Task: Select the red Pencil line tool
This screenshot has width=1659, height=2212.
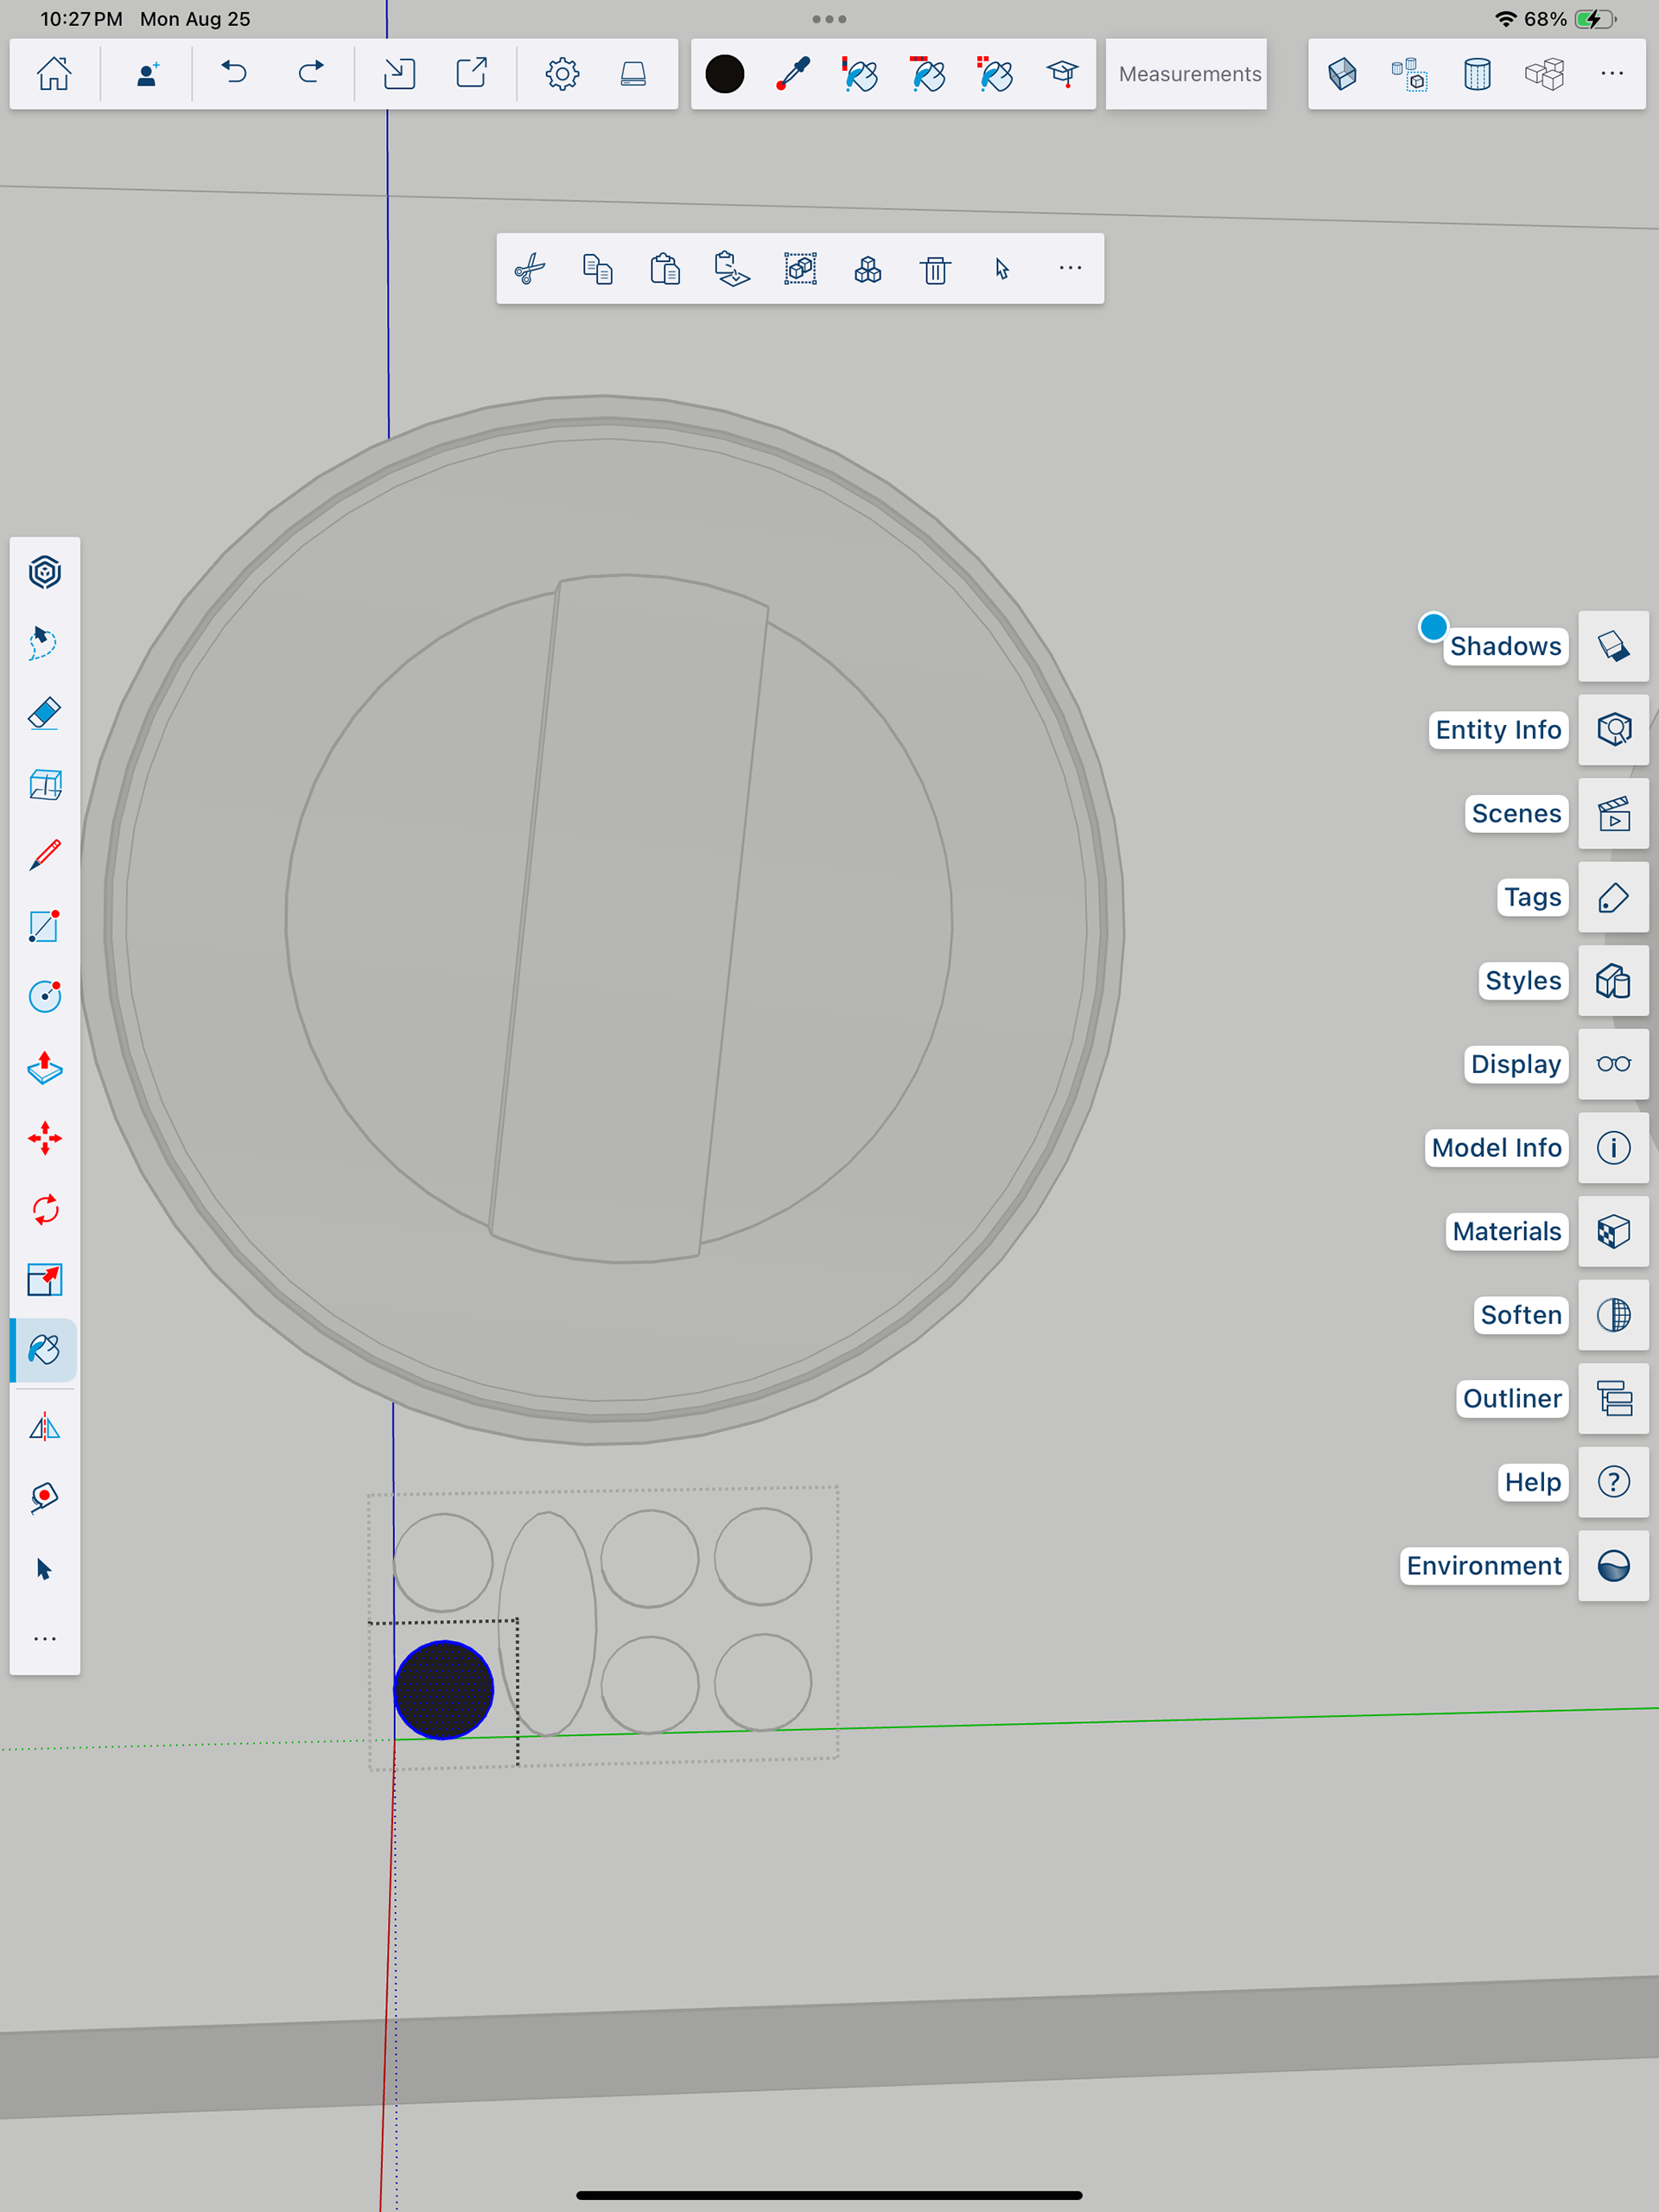Action: 45,856
